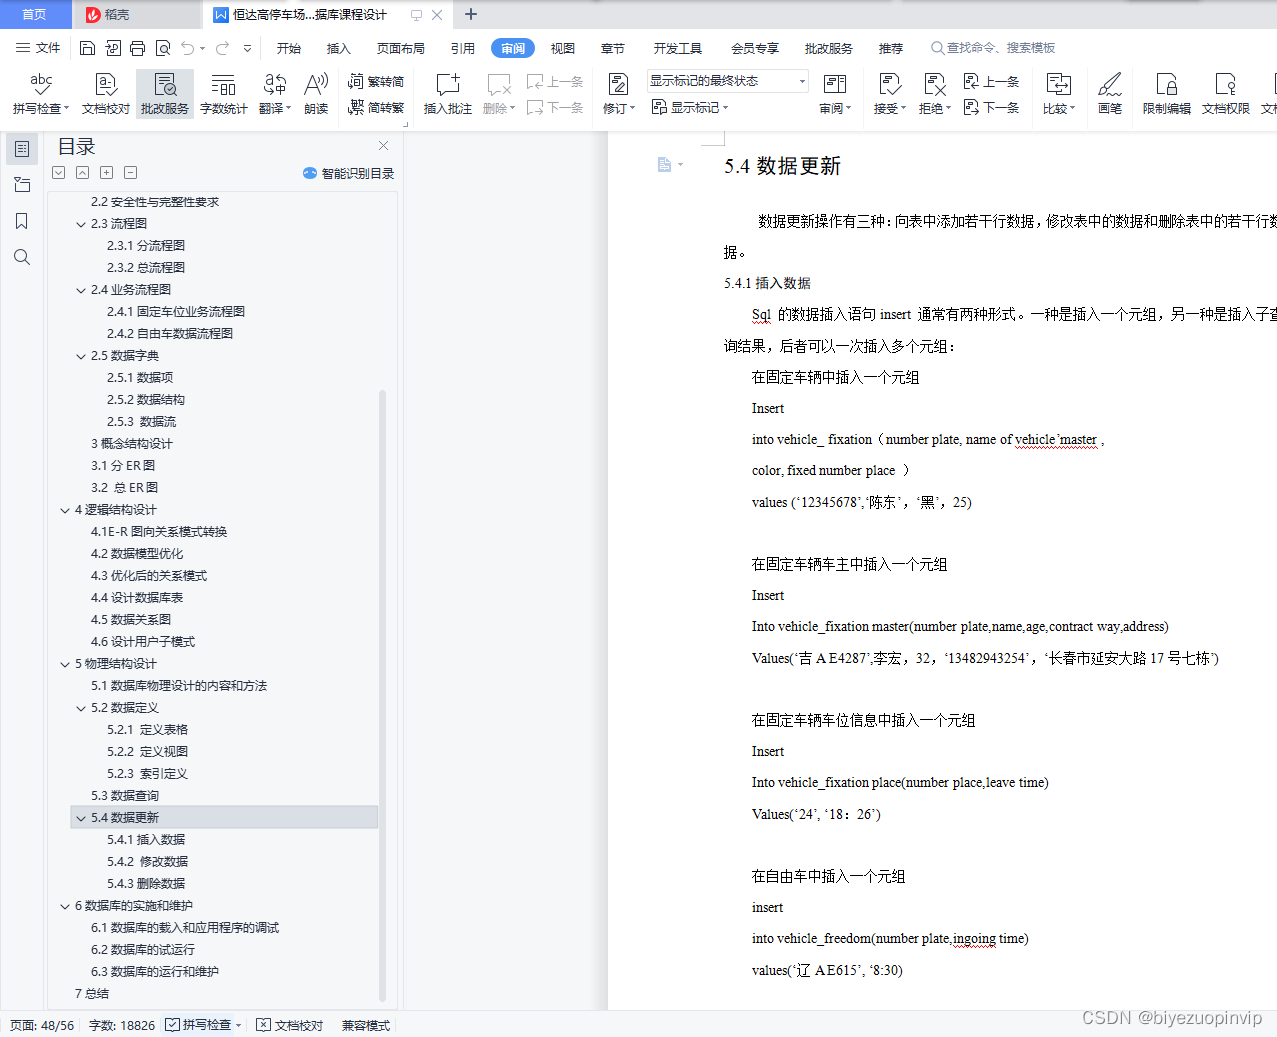
Task: Click the 智能识别目录 button
Action: pos(350,172)
